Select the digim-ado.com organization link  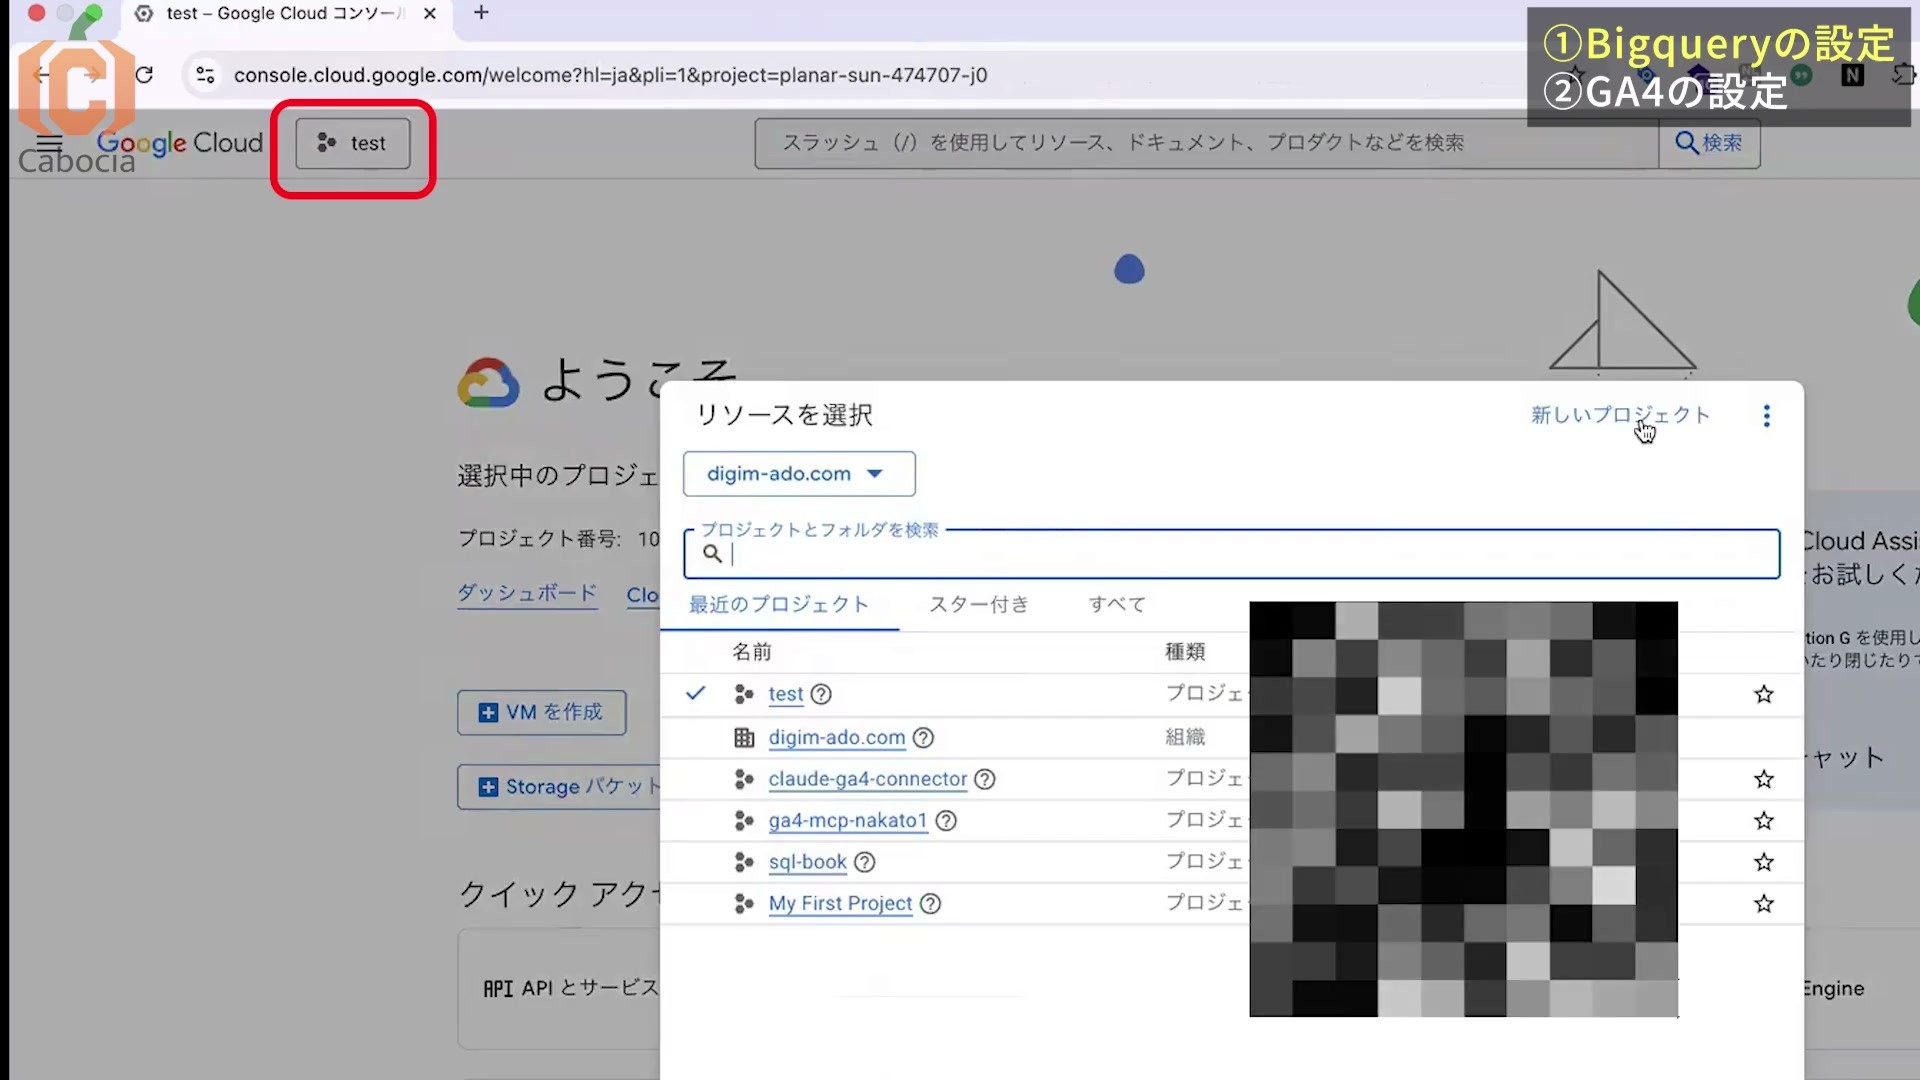[837, 738]
